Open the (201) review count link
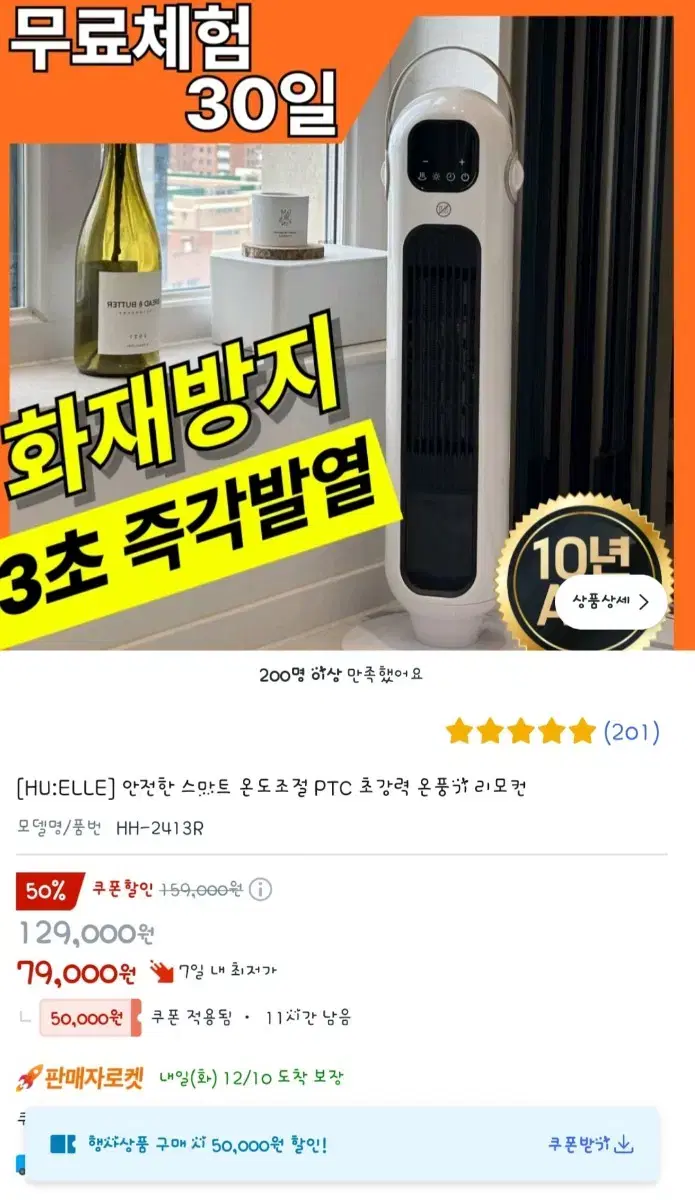The height and width of the screenshot is (1200, 695). tap(631, 732)
